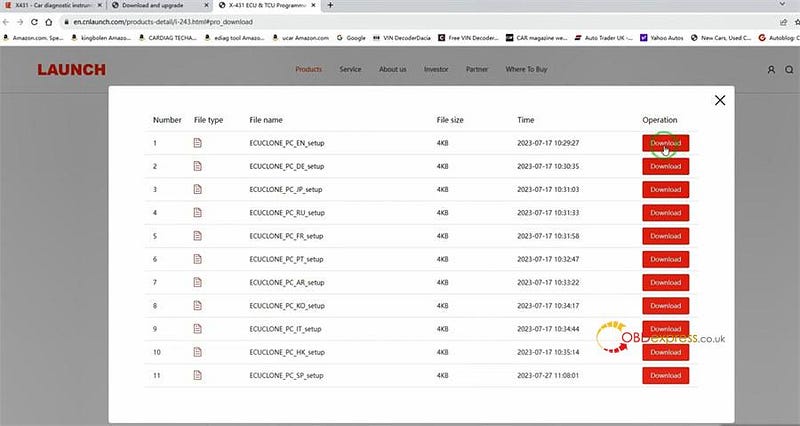Click file icon for ECUCLONE_PC_AR_setup
The height and width of the screenshot is (426, 800).
coord(197,282)
